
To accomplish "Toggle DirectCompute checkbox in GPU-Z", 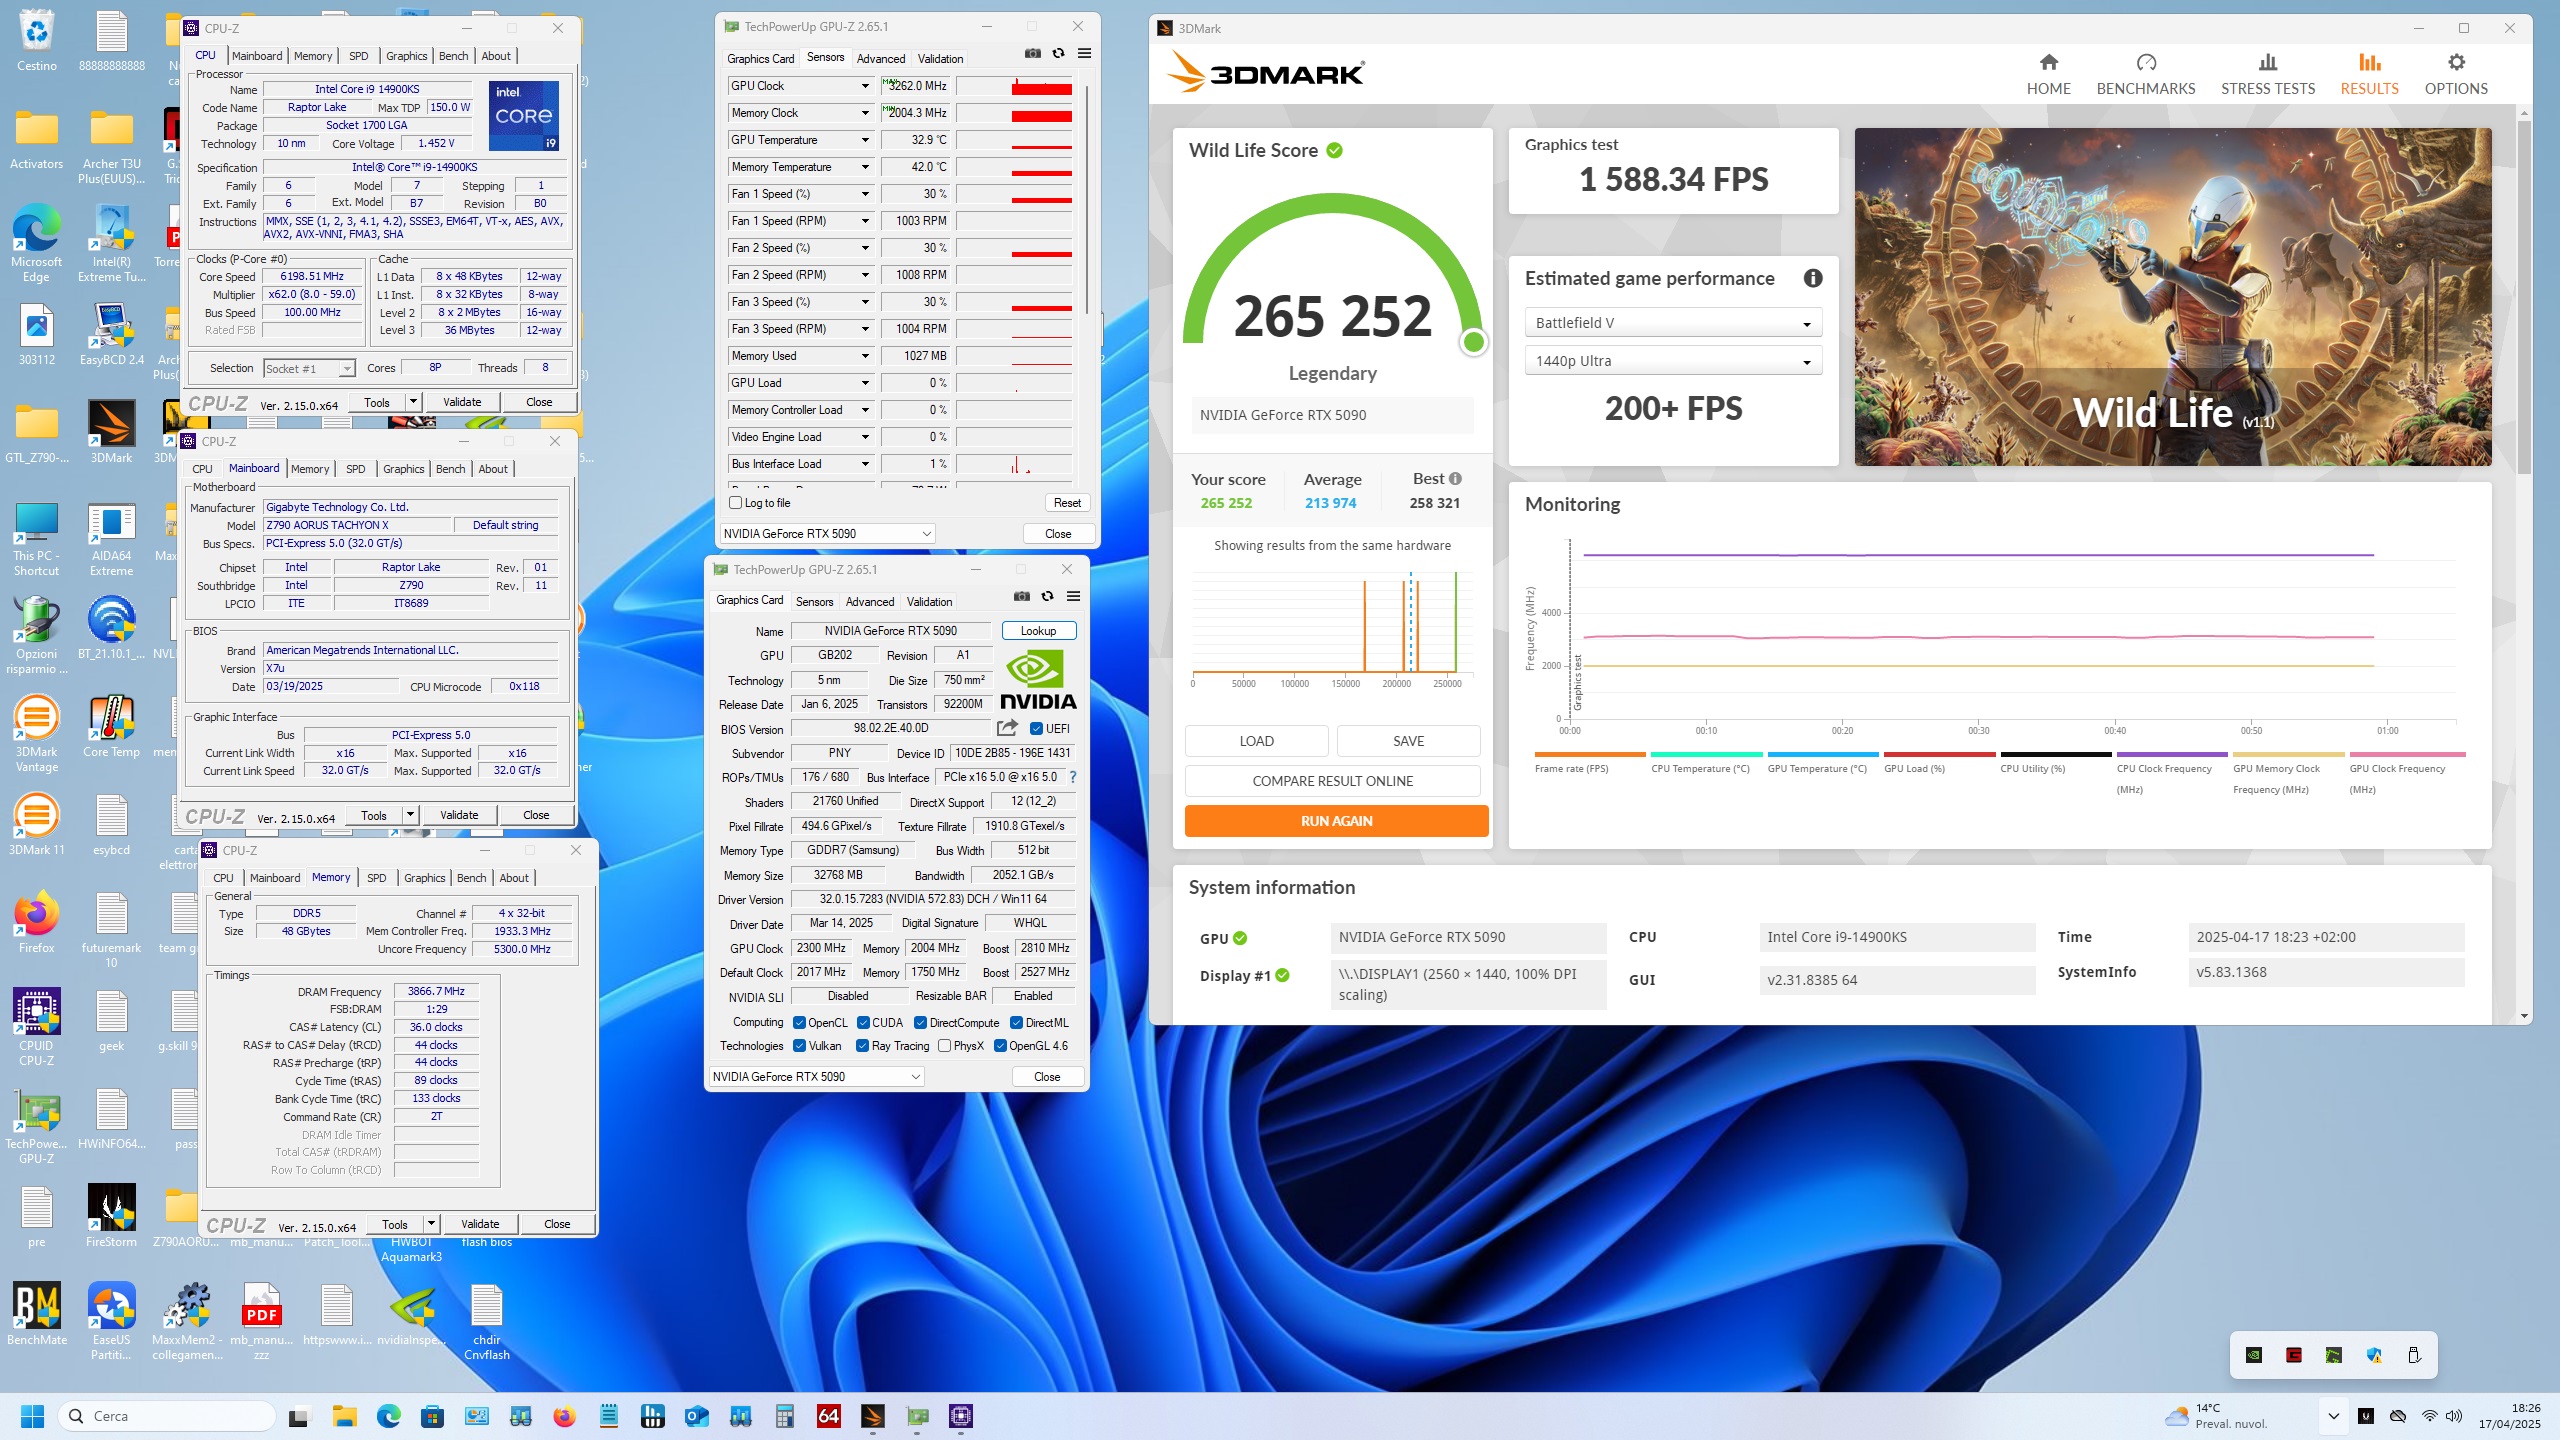I will 920,1023.
